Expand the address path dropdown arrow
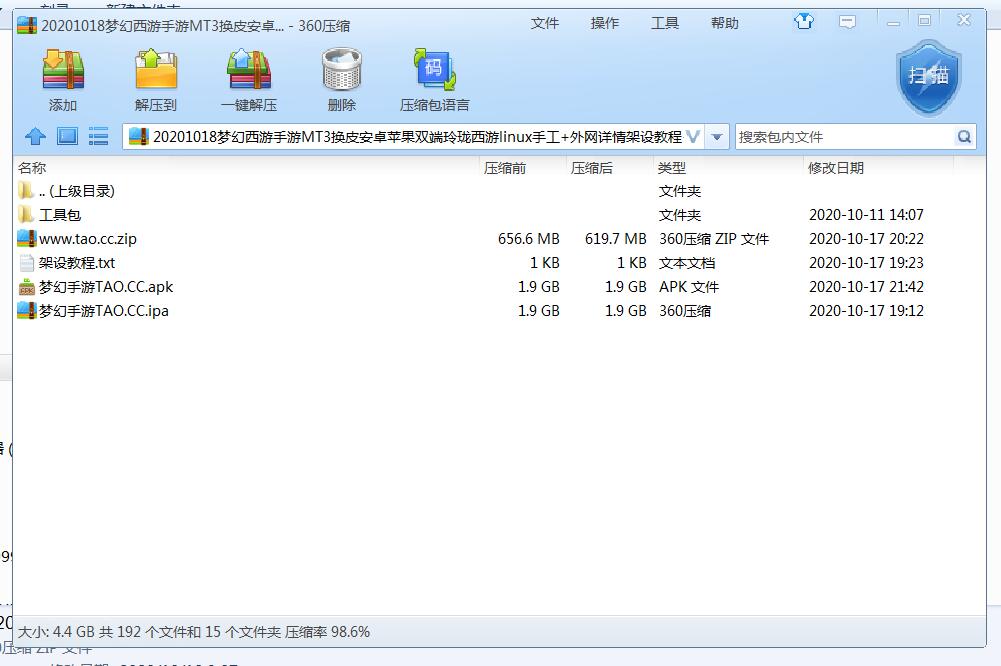Screen dimensions: 1001x666 [x=716, y=137]
